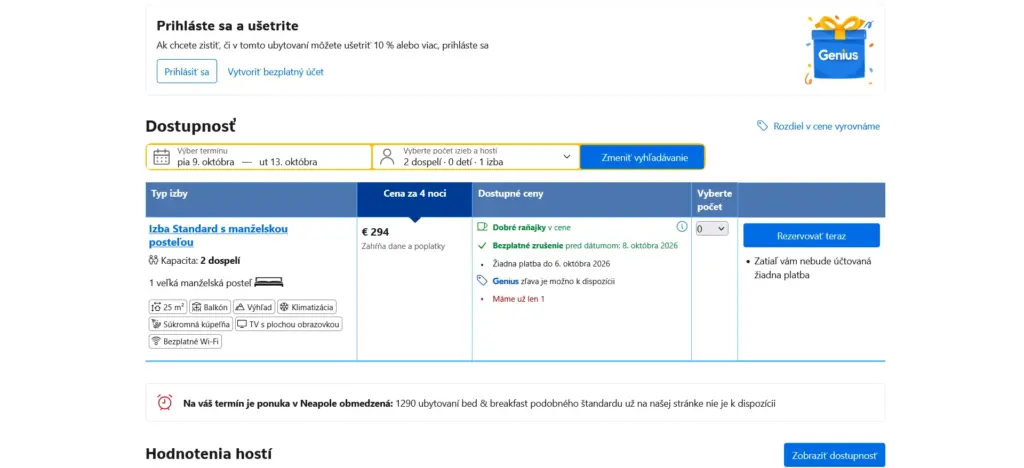Click the Hodnotenia hostí heading

point(209,454)
